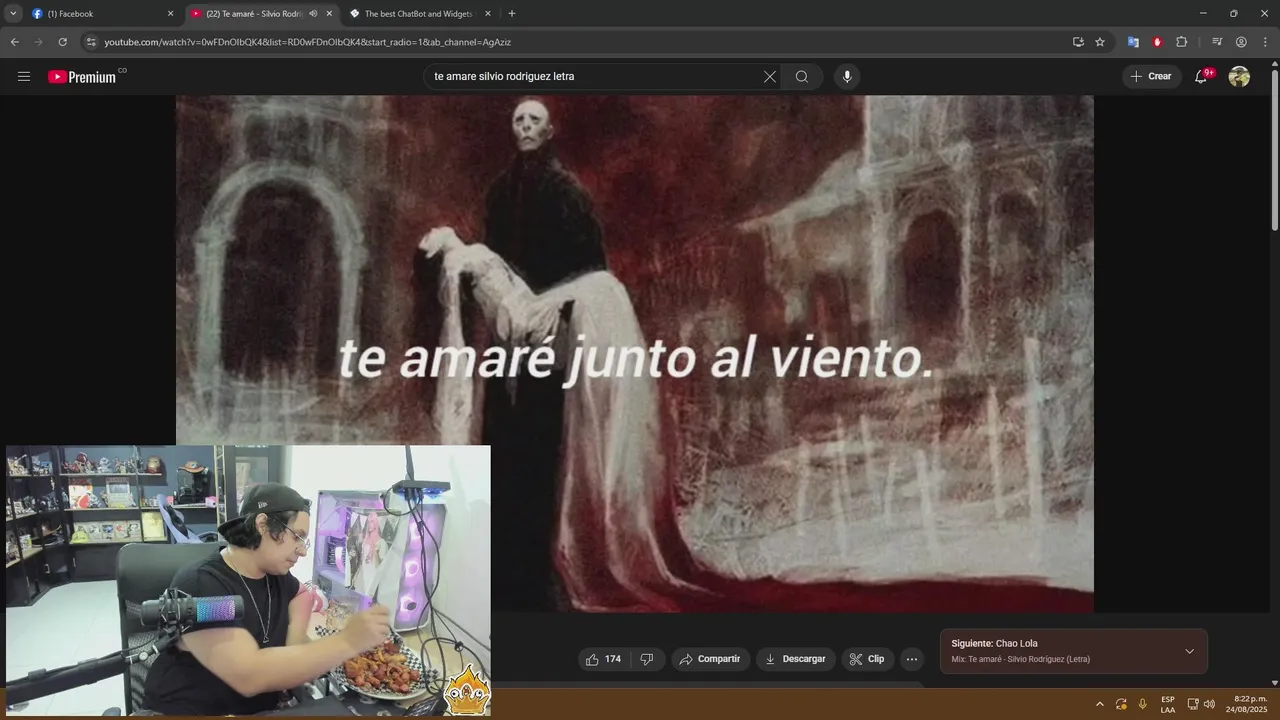The image size is (1280, 720).
Task: Start voice search with the microphone icon
Action: (x=847, y=76)
